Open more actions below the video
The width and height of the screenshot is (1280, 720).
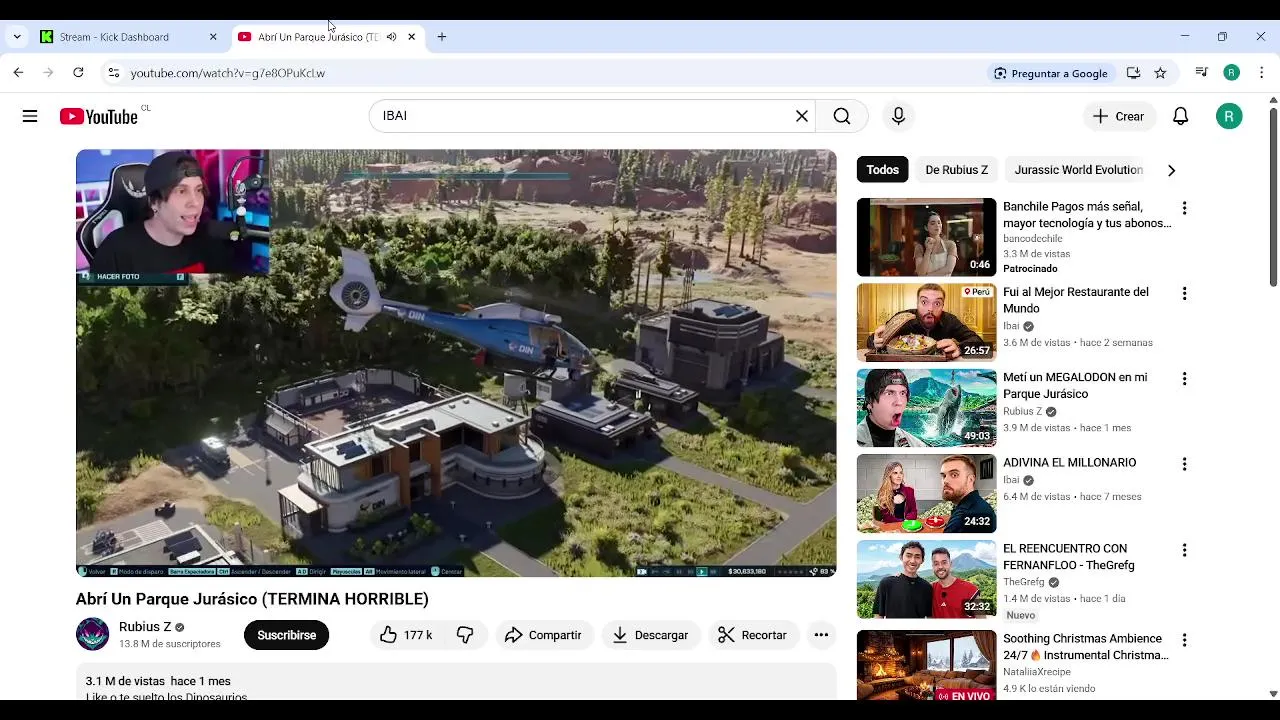coord(821,635)
